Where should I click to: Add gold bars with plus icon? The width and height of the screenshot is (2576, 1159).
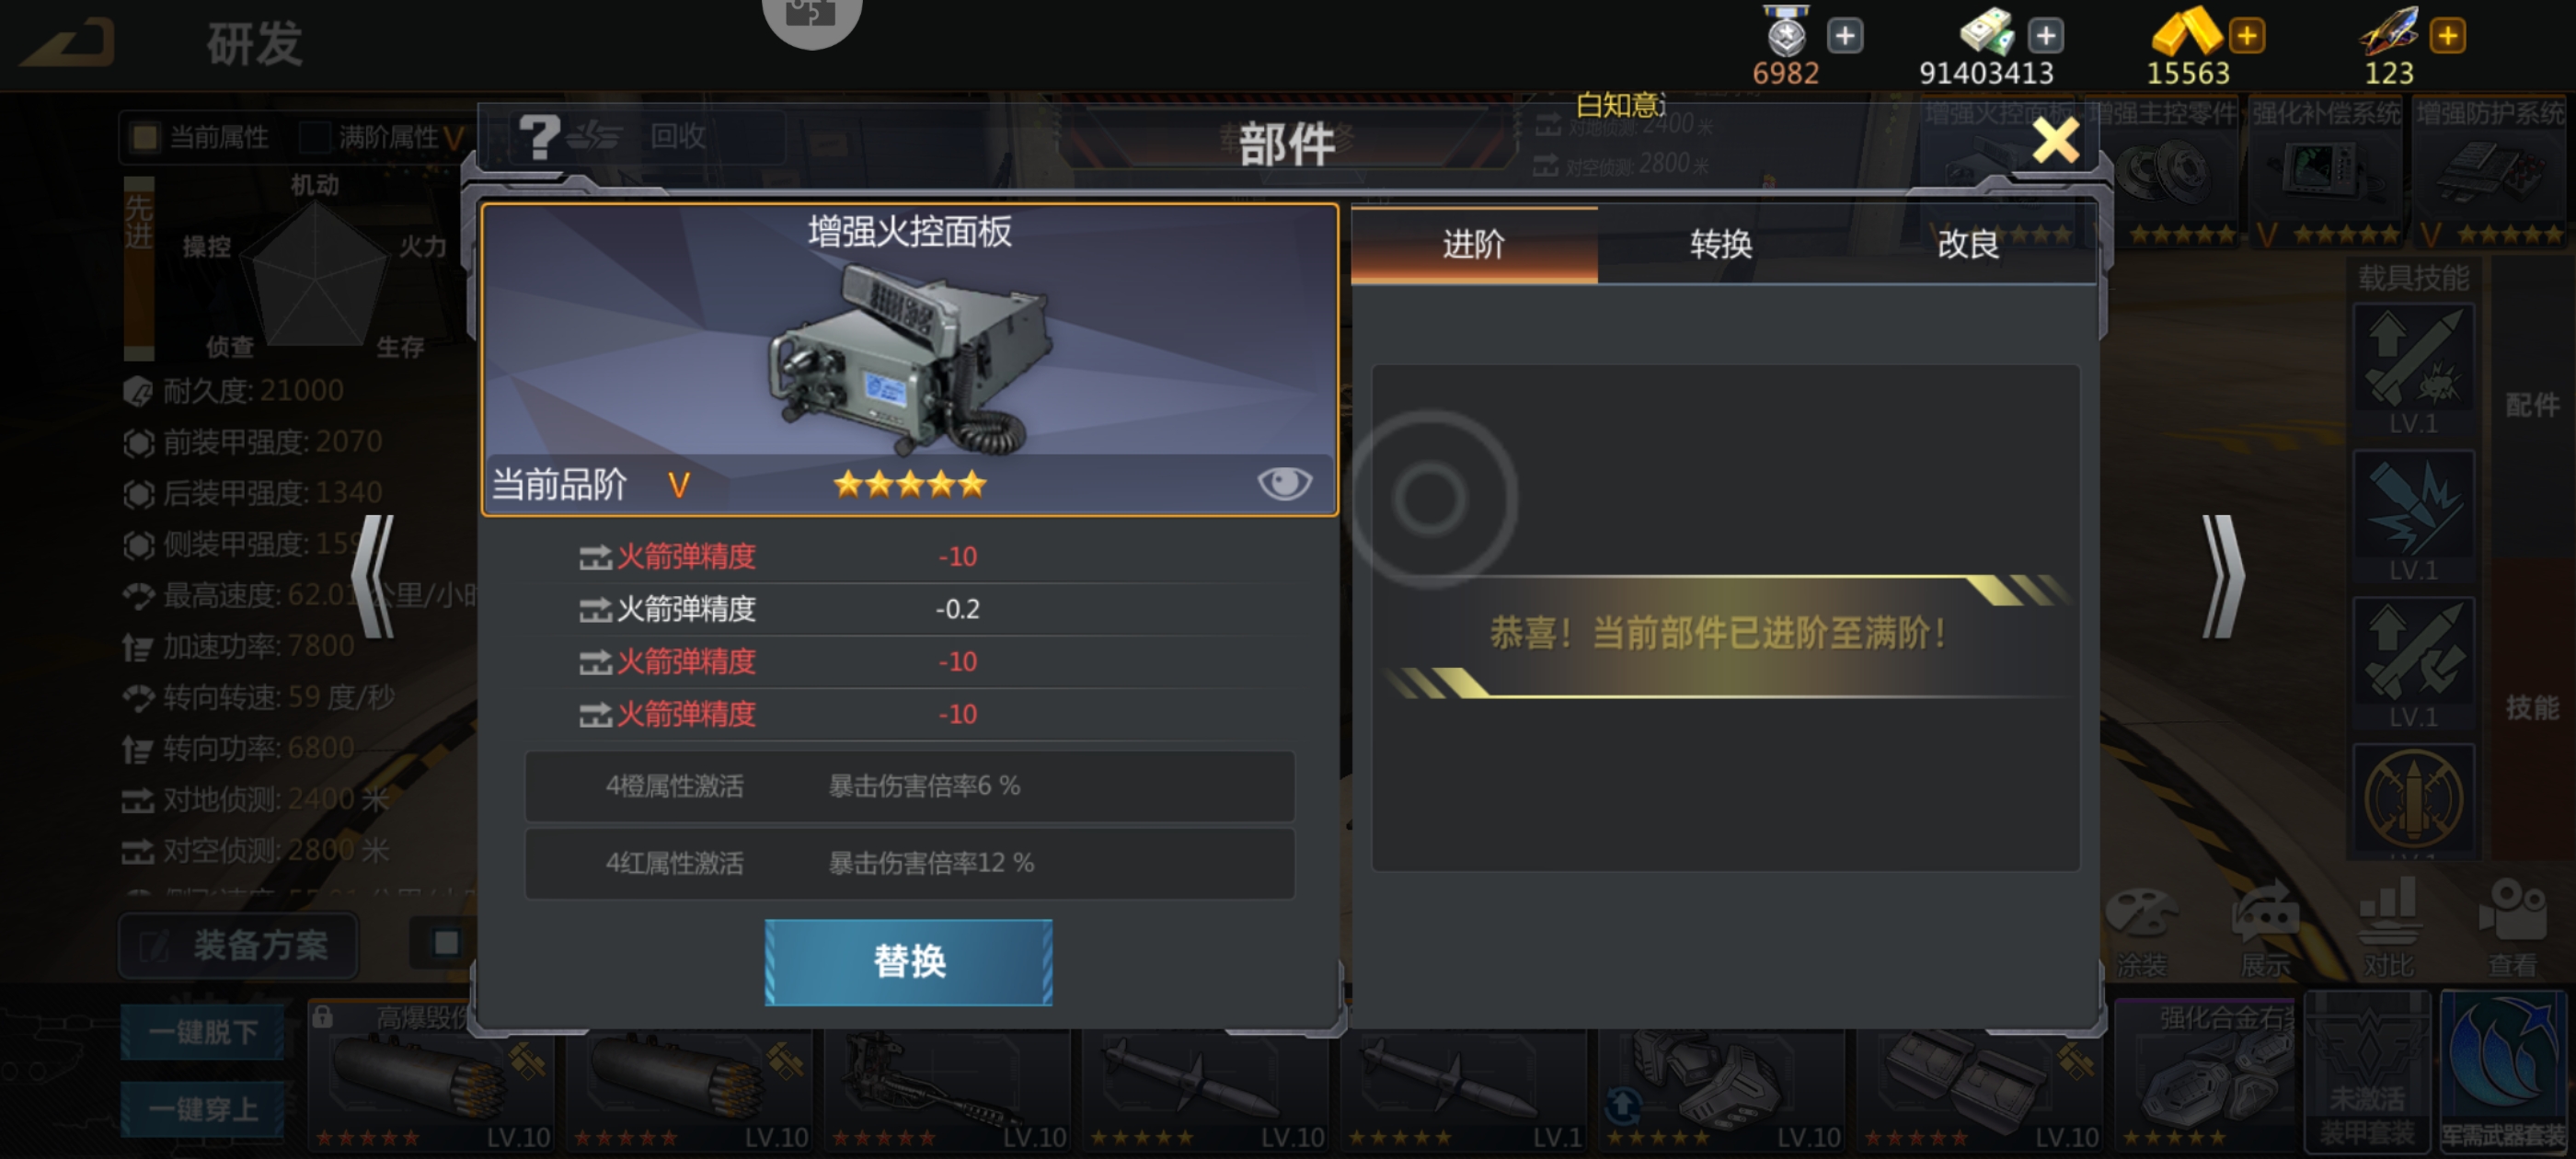point(2247,36)
